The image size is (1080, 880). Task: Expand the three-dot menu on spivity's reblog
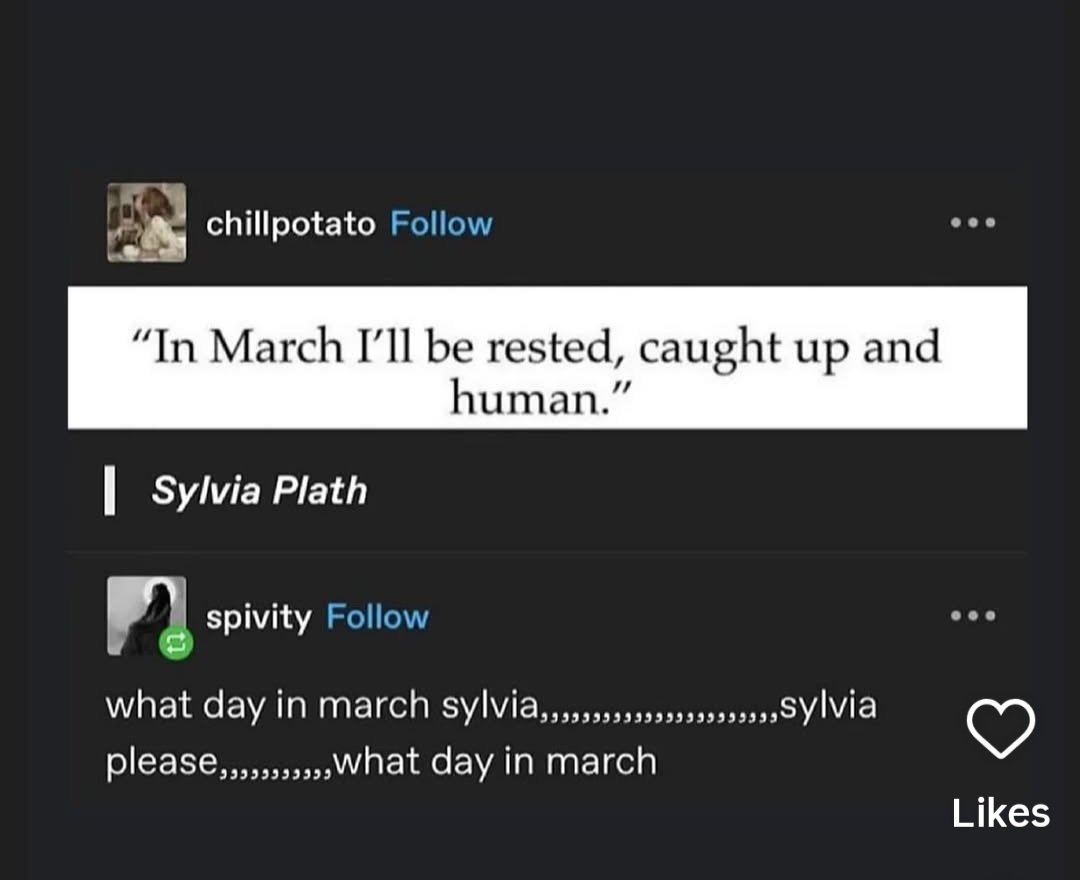pyautogui.click(x=973, y=616)
